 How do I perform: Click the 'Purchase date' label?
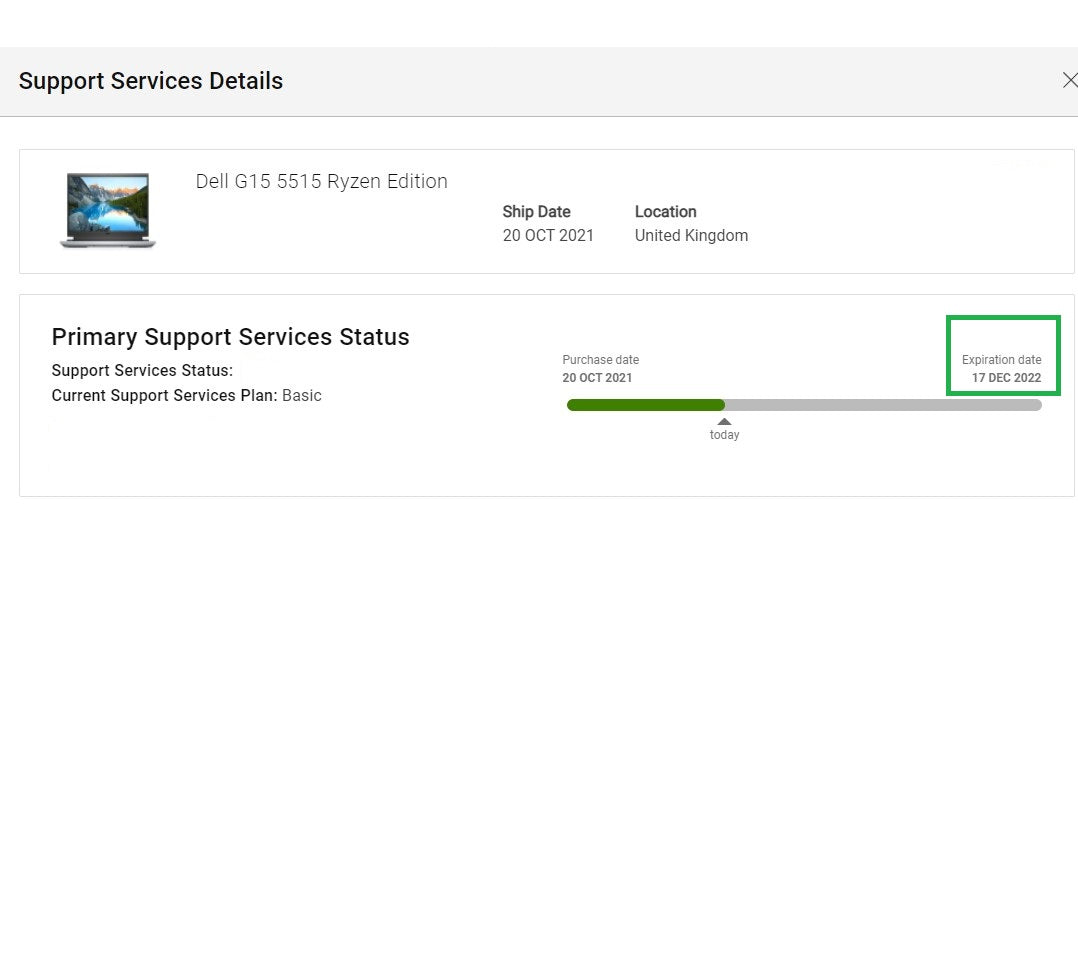(601, 359)
